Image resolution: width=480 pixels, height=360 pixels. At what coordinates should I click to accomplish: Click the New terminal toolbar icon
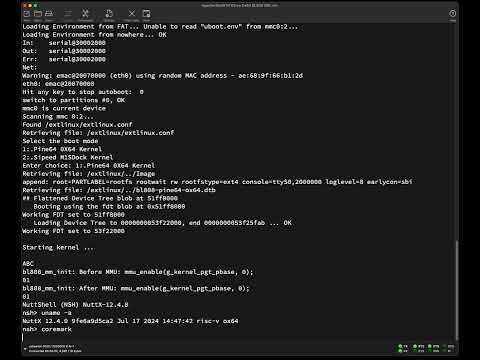coord(27,14)
